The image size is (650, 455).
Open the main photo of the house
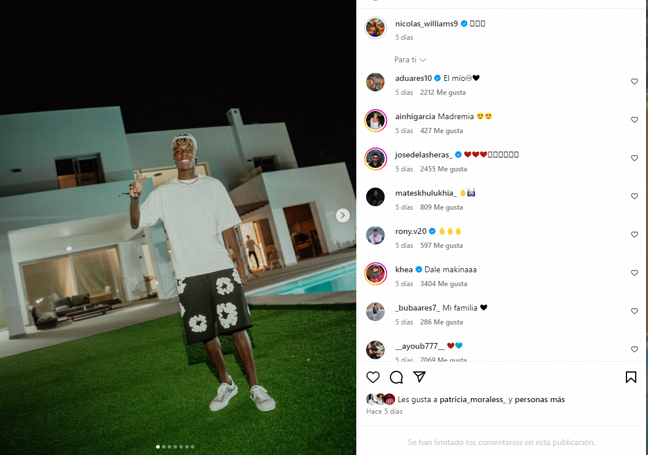(x=178, y=228)
